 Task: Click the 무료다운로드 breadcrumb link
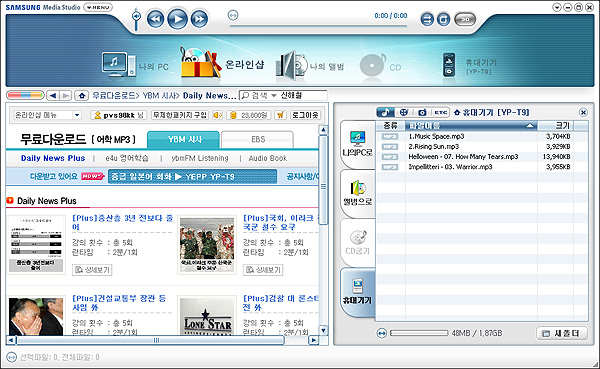(x=113, y=95)
